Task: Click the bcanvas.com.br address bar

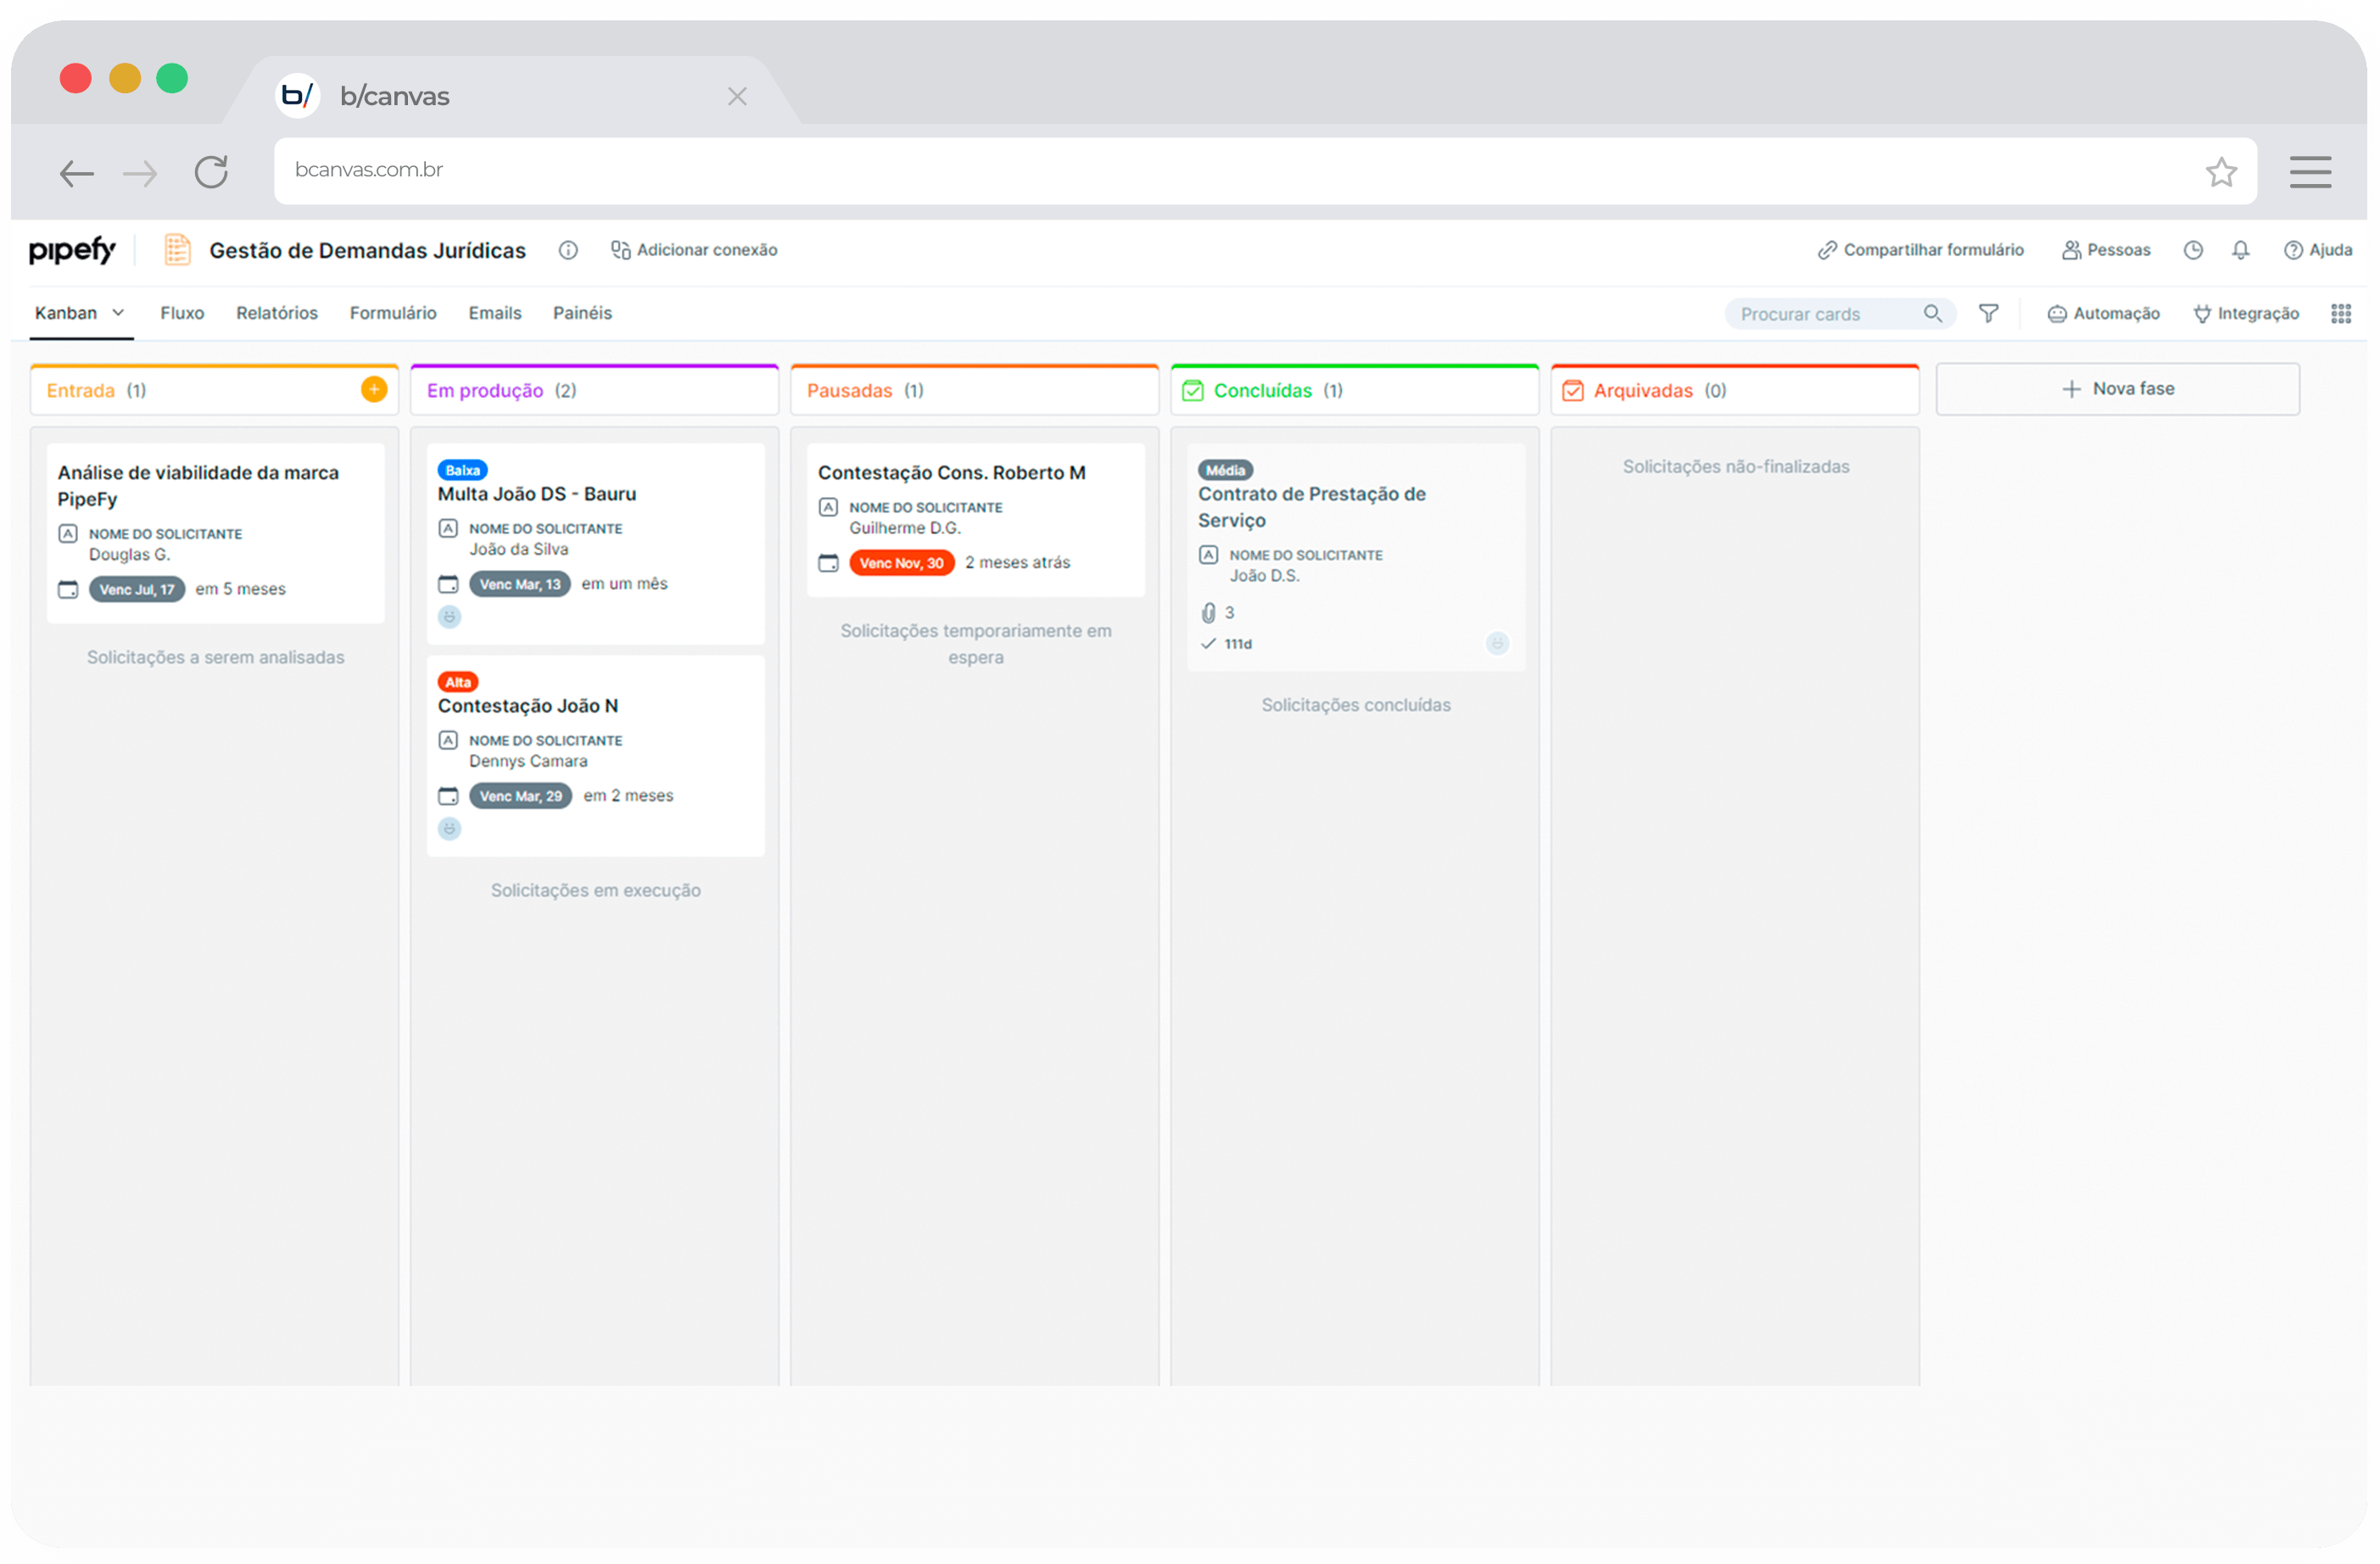Action: point(1265,171)
